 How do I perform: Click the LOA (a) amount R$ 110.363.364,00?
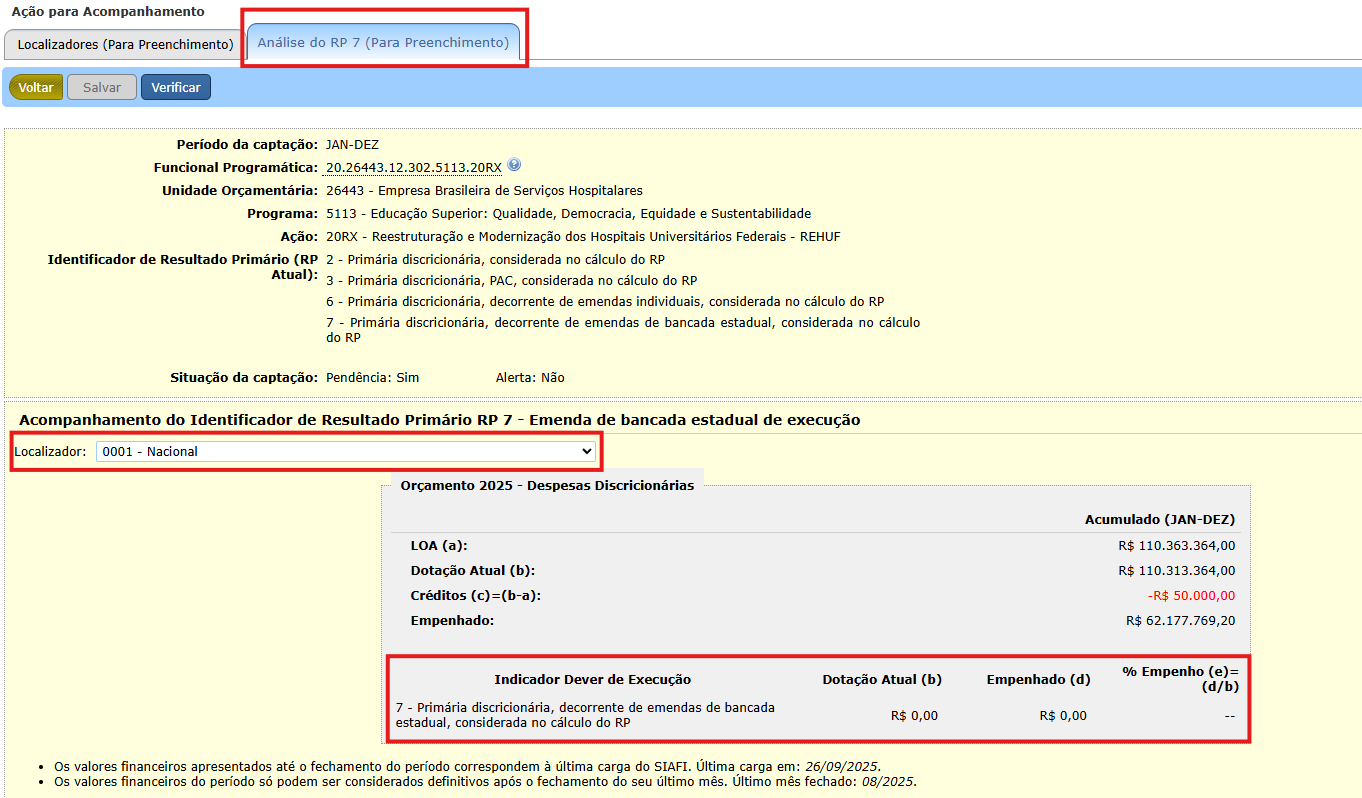point(1176,546)
